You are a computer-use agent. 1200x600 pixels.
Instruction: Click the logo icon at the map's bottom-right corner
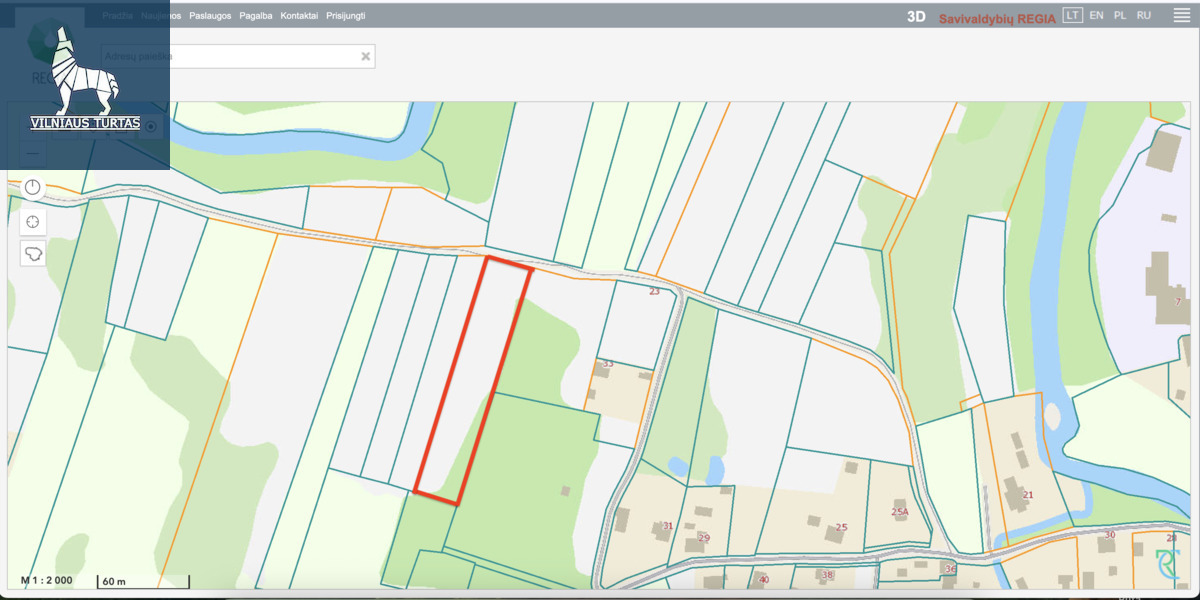pyautogui.click(x=1167, y=564)
